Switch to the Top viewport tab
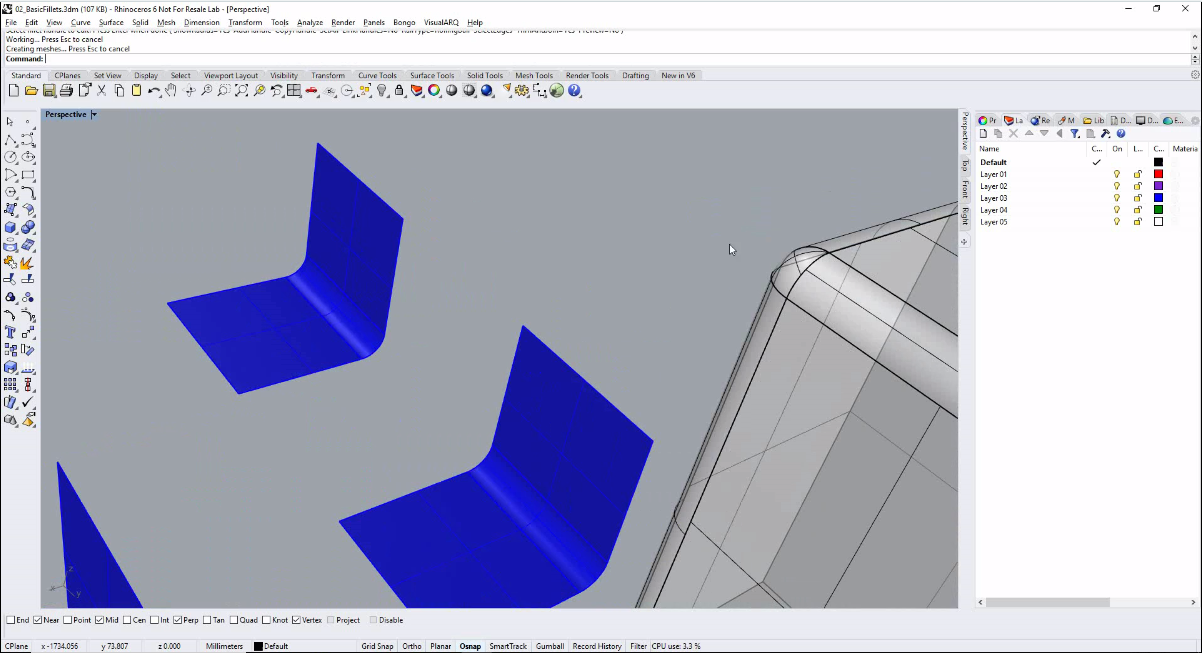 965,165
